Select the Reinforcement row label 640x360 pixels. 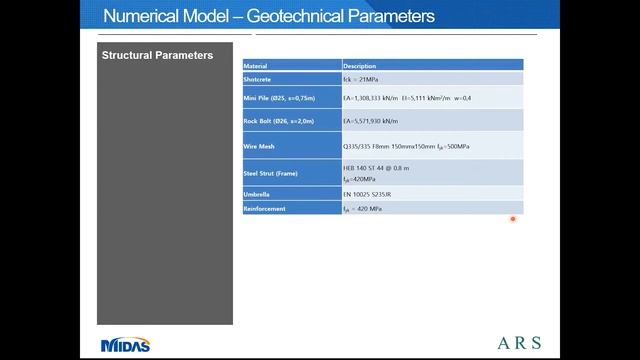[292, 208]
